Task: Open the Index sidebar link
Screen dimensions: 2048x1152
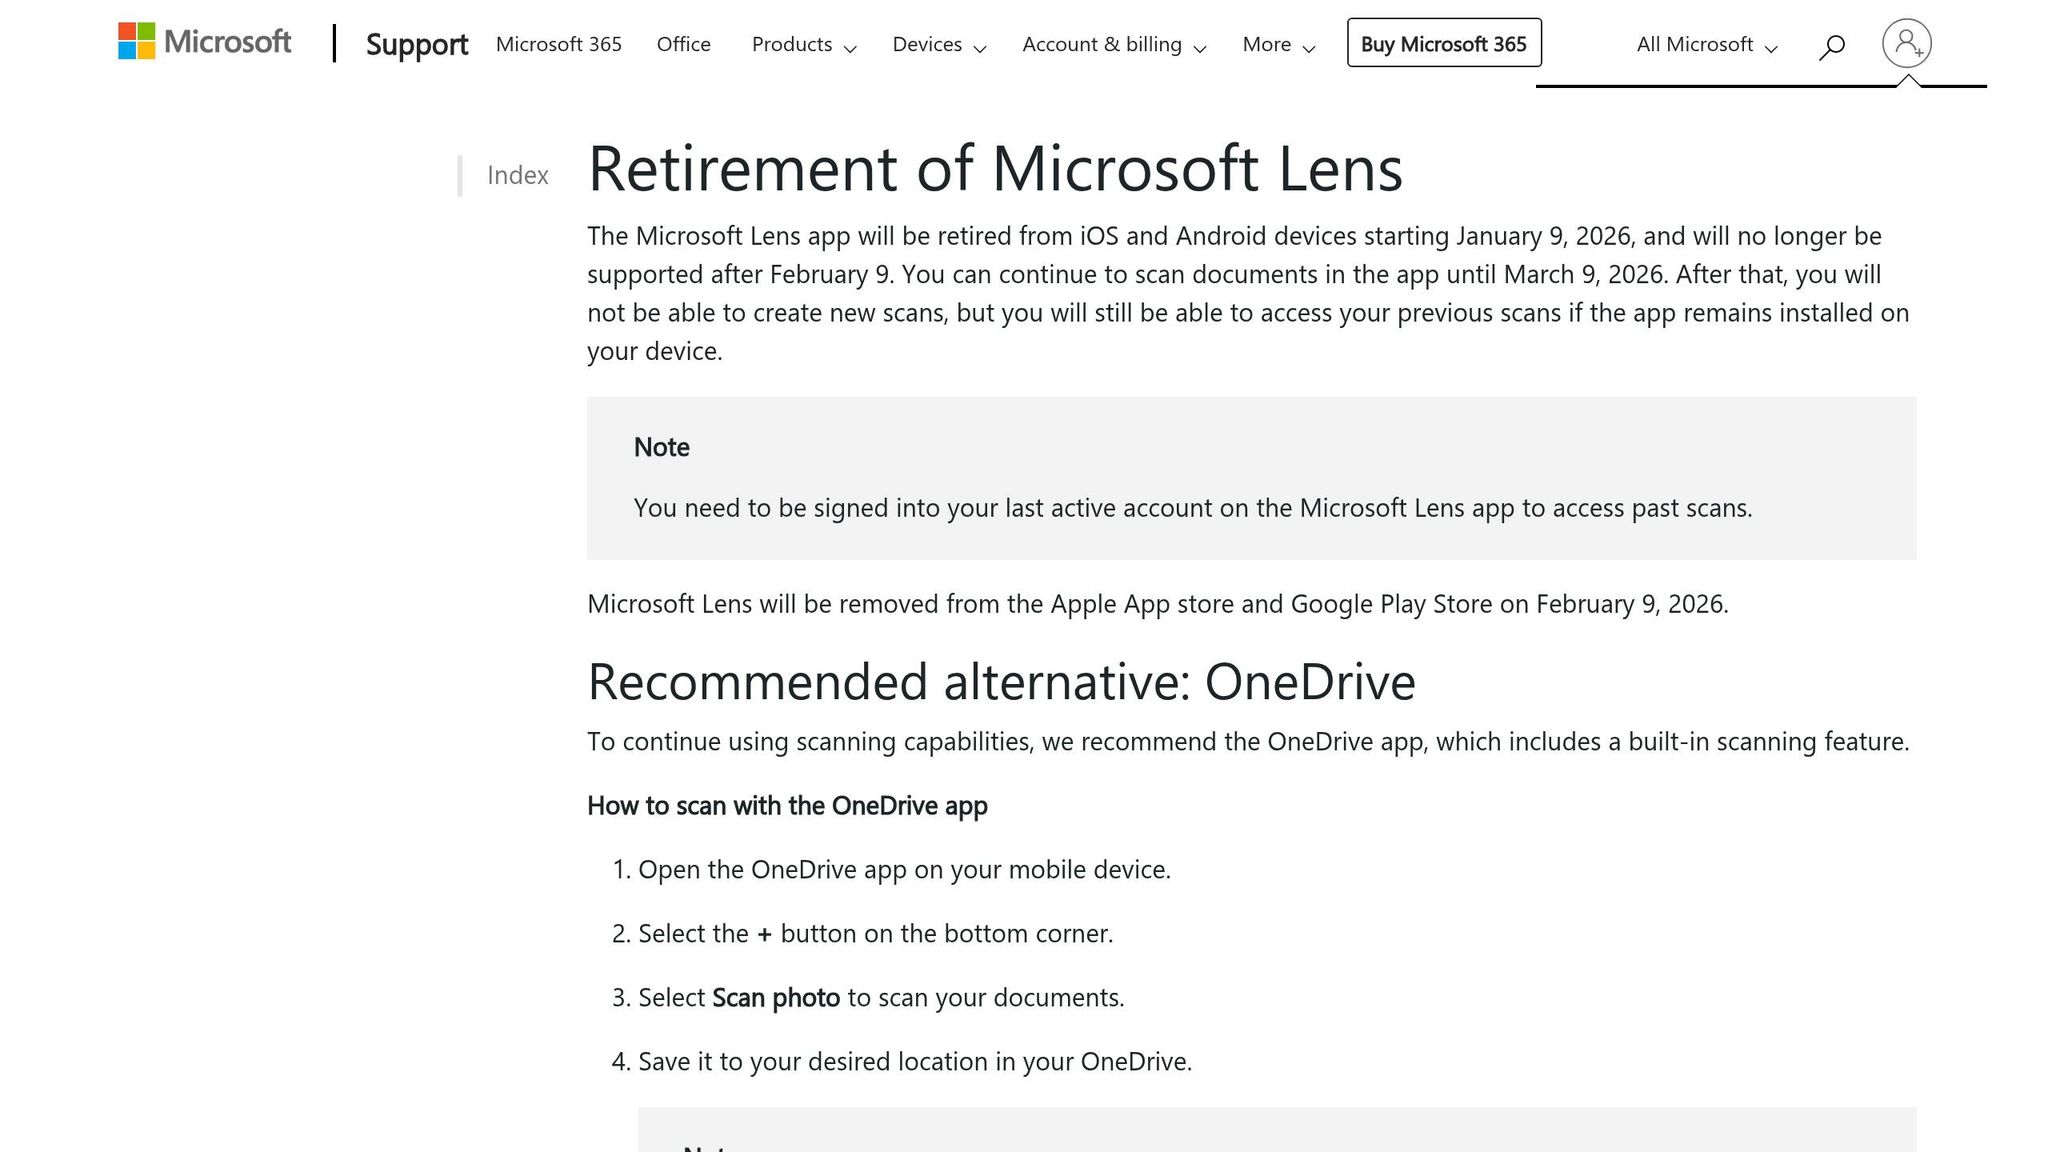Action: pos(517,174)
